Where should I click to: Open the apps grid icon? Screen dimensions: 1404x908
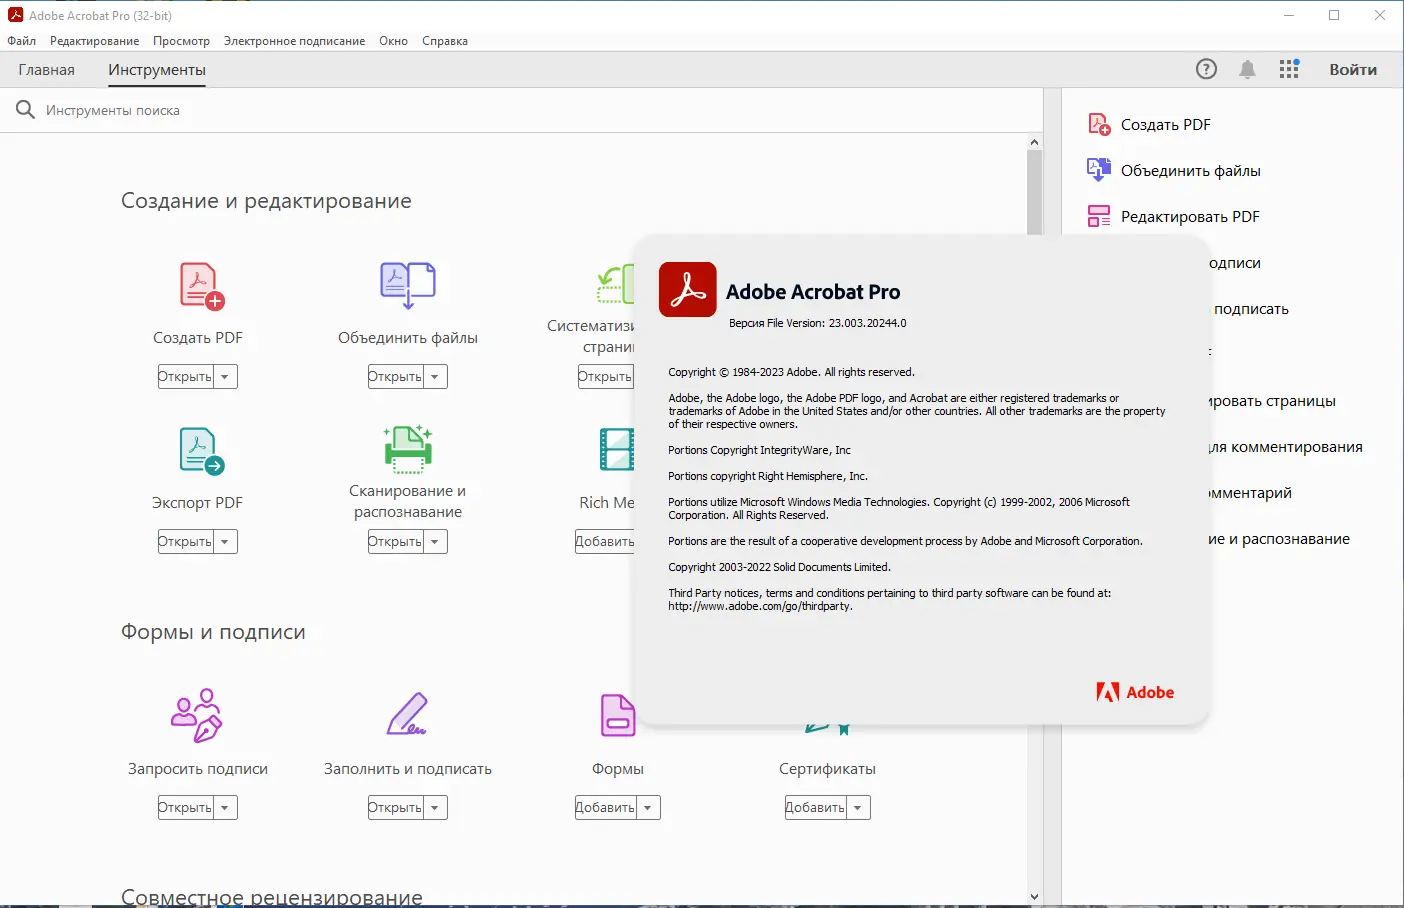click(1289, 69)
